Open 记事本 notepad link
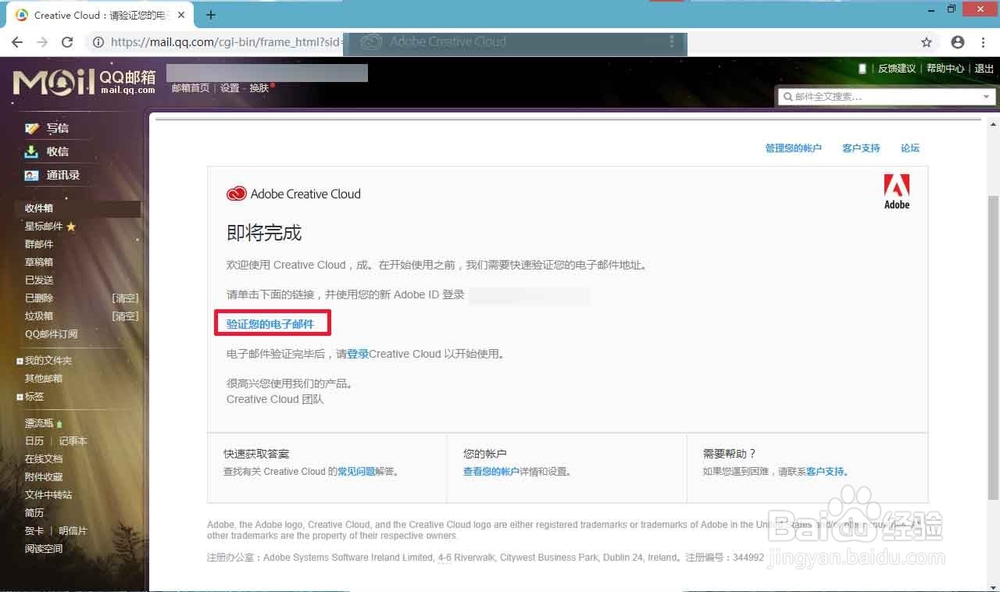Screen dimensions: 1000x592 pyautogui.click(x=73, y=441)
